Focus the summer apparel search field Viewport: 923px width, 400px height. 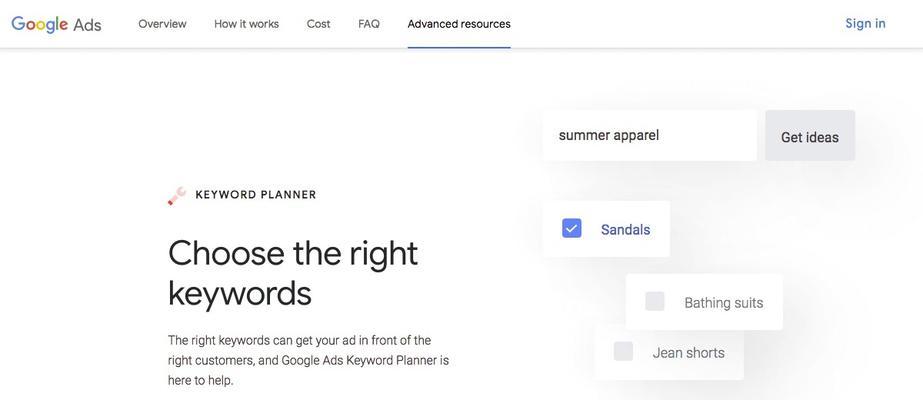point(650,135)
